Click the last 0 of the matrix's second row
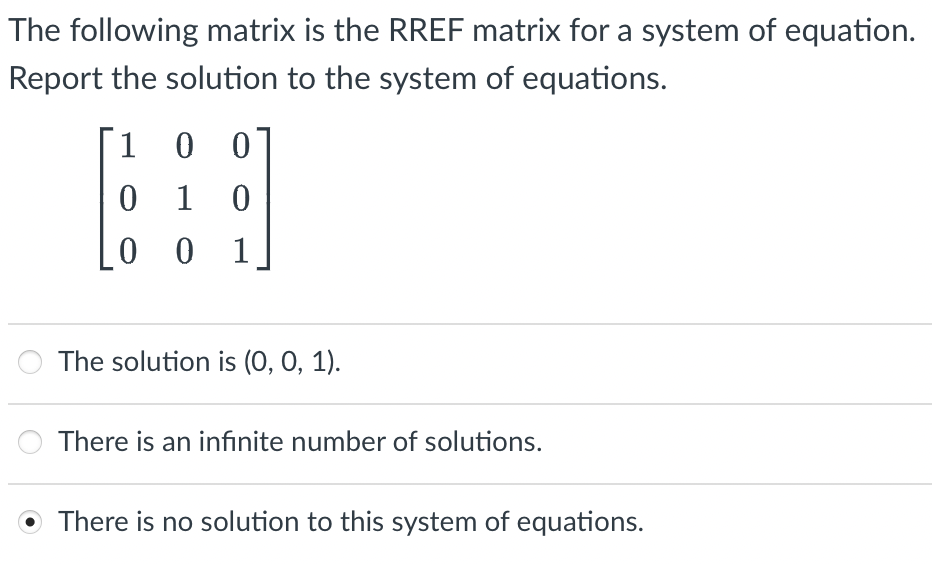Screen dimensions: 932x564 point(240,198)
